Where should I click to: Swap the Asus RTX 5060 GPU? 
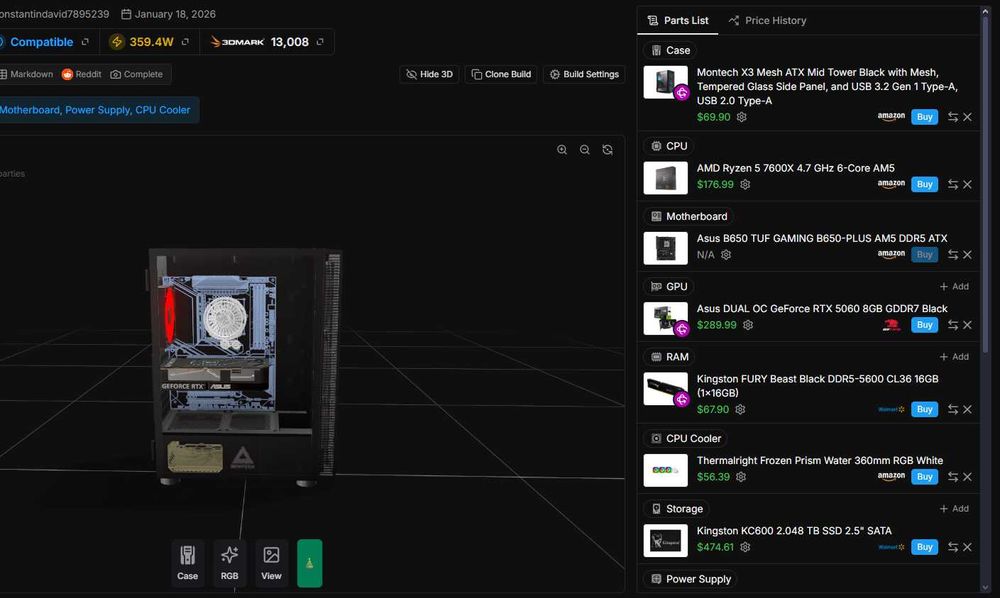[953, 325]
